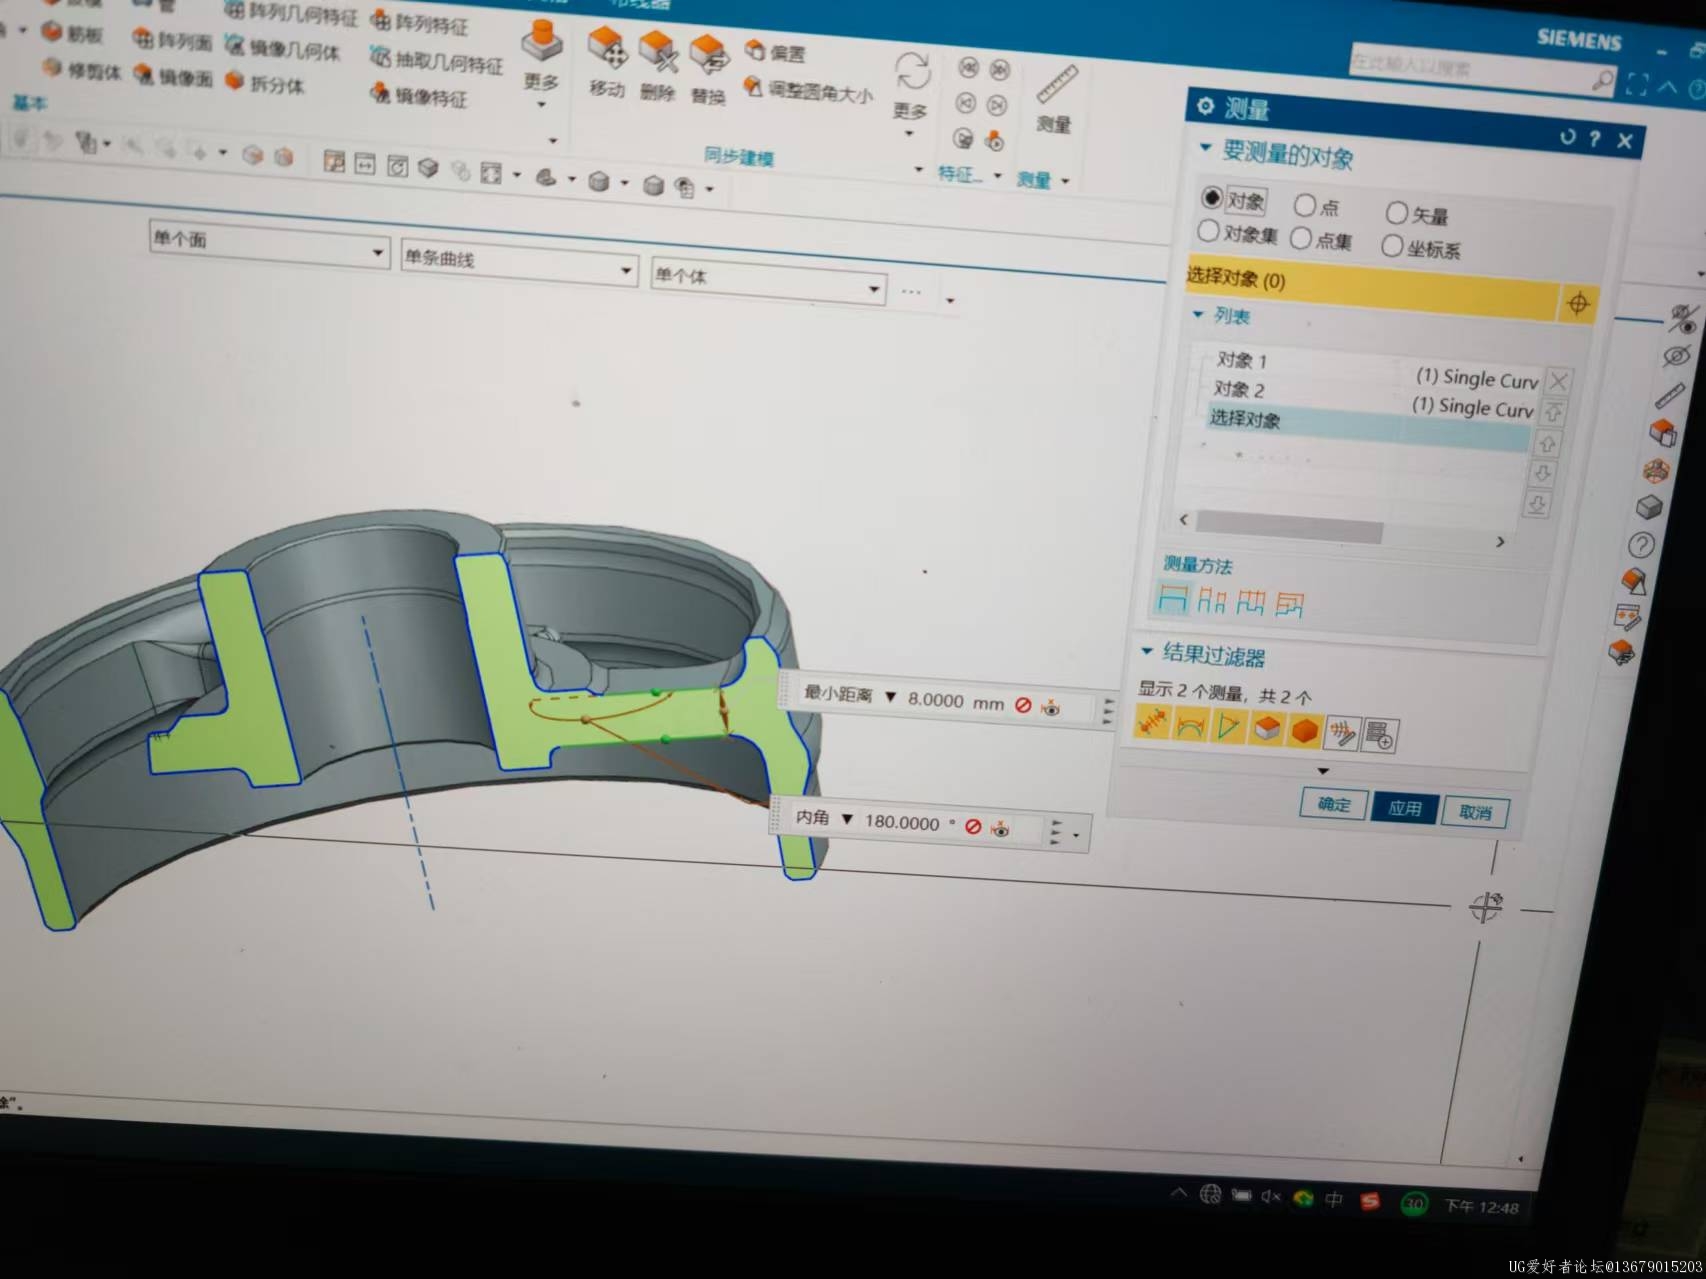This screenshot has width=1706, height=1279.
Task: Click the 镜像面 mirror face tool
Action: click(x=173, y=76)
